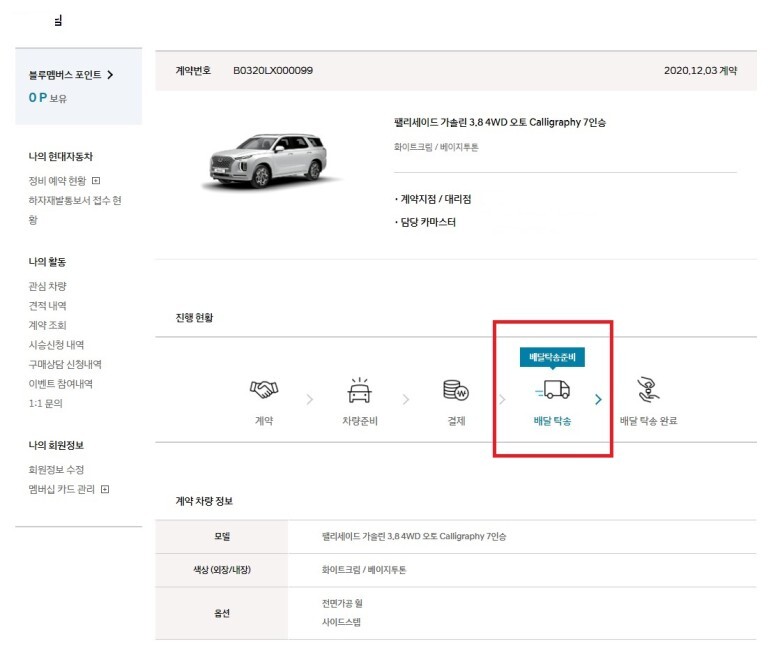Click the 0 P 보유 points value
773x655 pixels.
pos(47,98)
